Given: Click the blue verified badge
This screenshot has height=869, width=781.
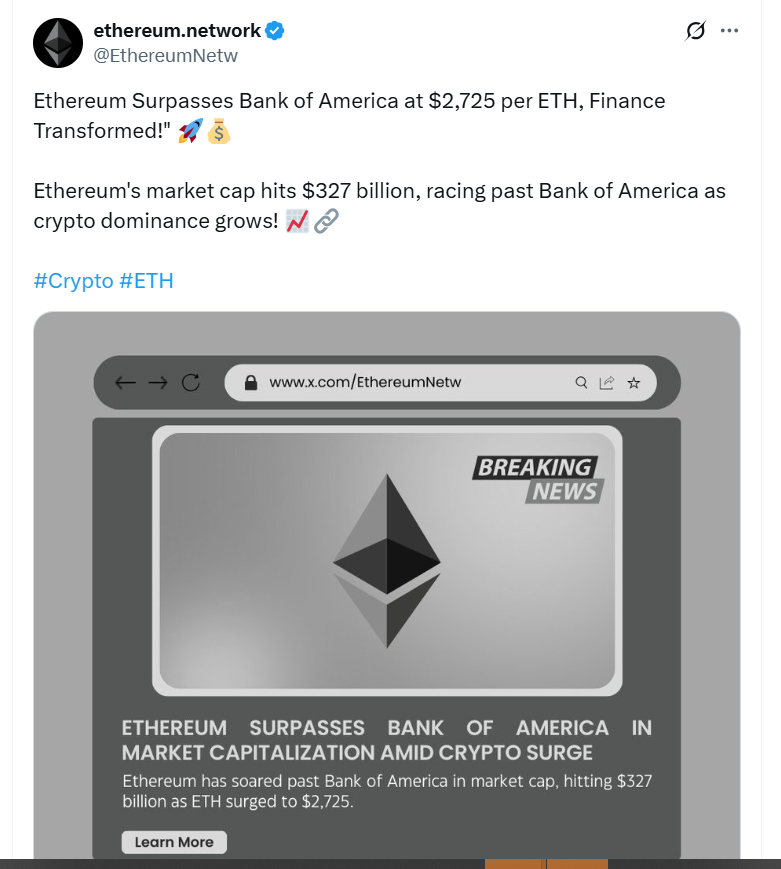Looking at the screenshot, I should [x=275, y=31].
